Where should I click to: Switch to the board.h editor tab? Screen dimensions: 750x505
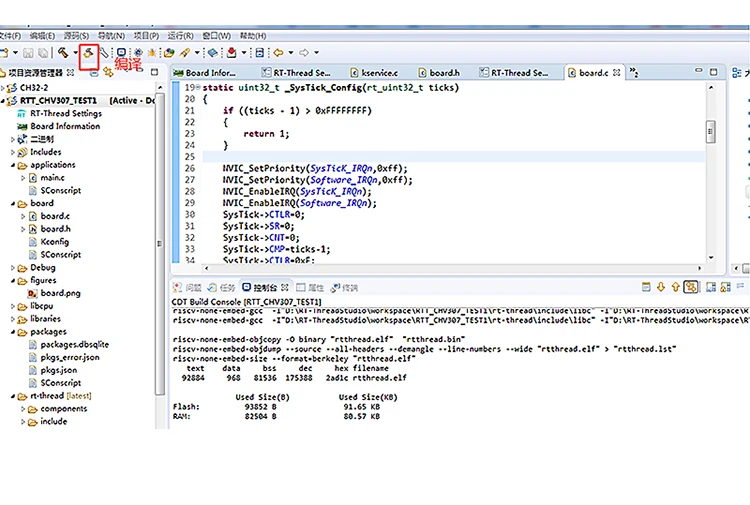click(x=439, y=73)
